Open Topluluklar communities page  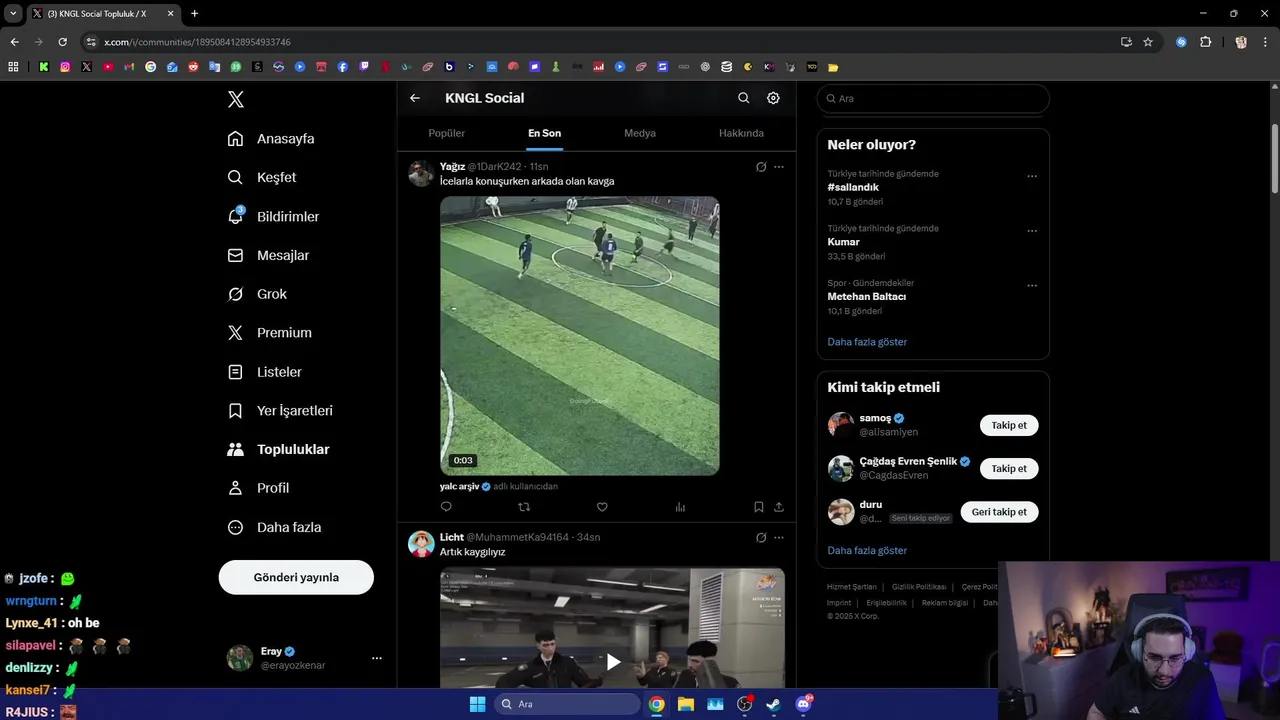point(278,450)
